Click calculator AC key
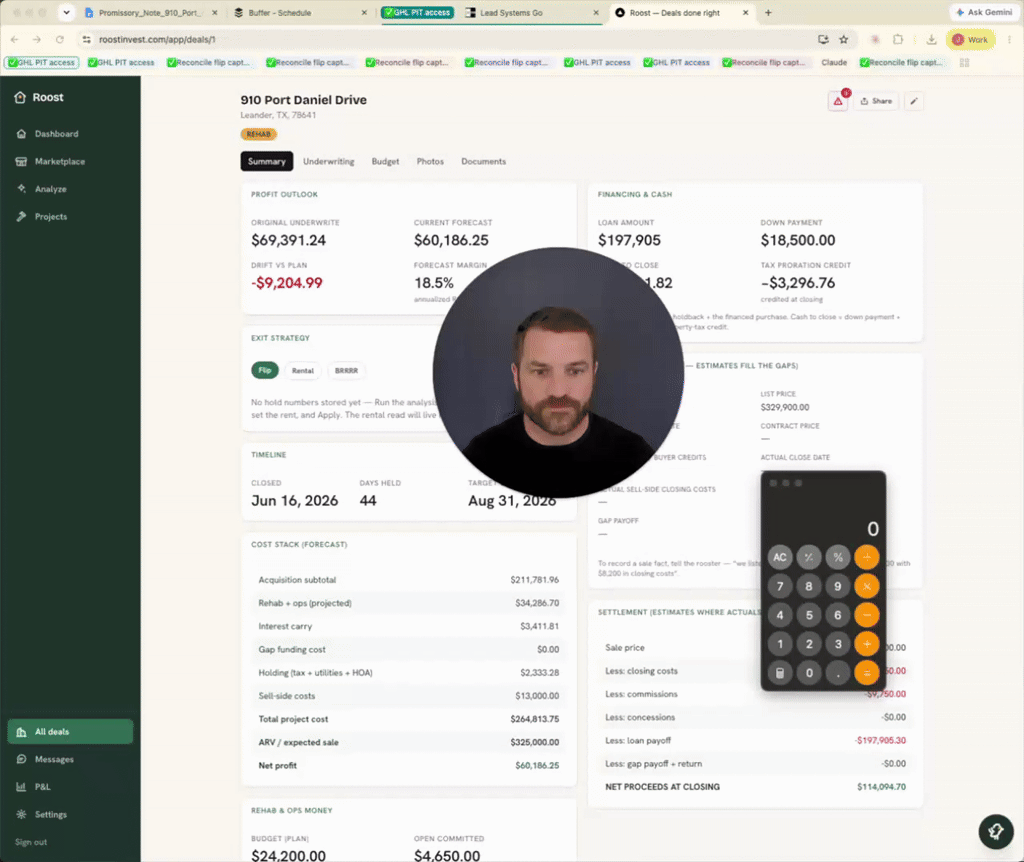Screen dimensions: 1024x862 (780, 557)
